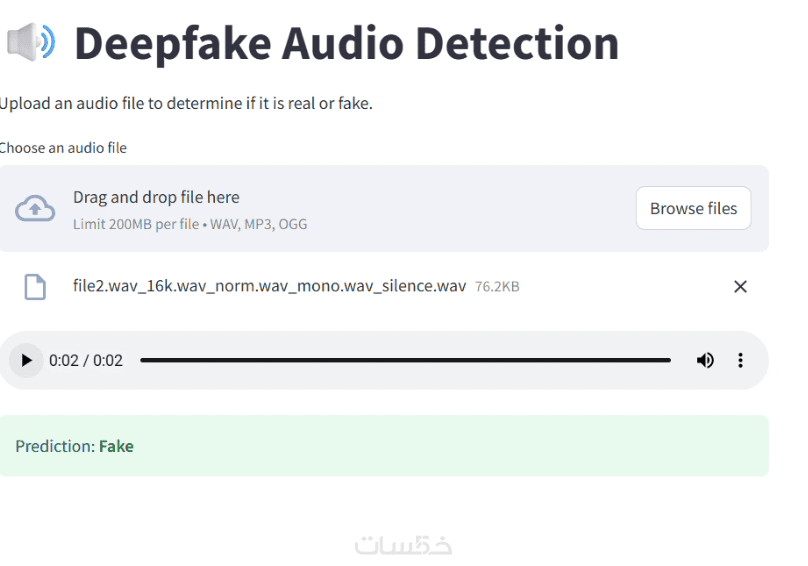808x566 pixels.
Task: Select the uploaded file name file2.wav_16k…silence.wav
Action: point(269,287)
